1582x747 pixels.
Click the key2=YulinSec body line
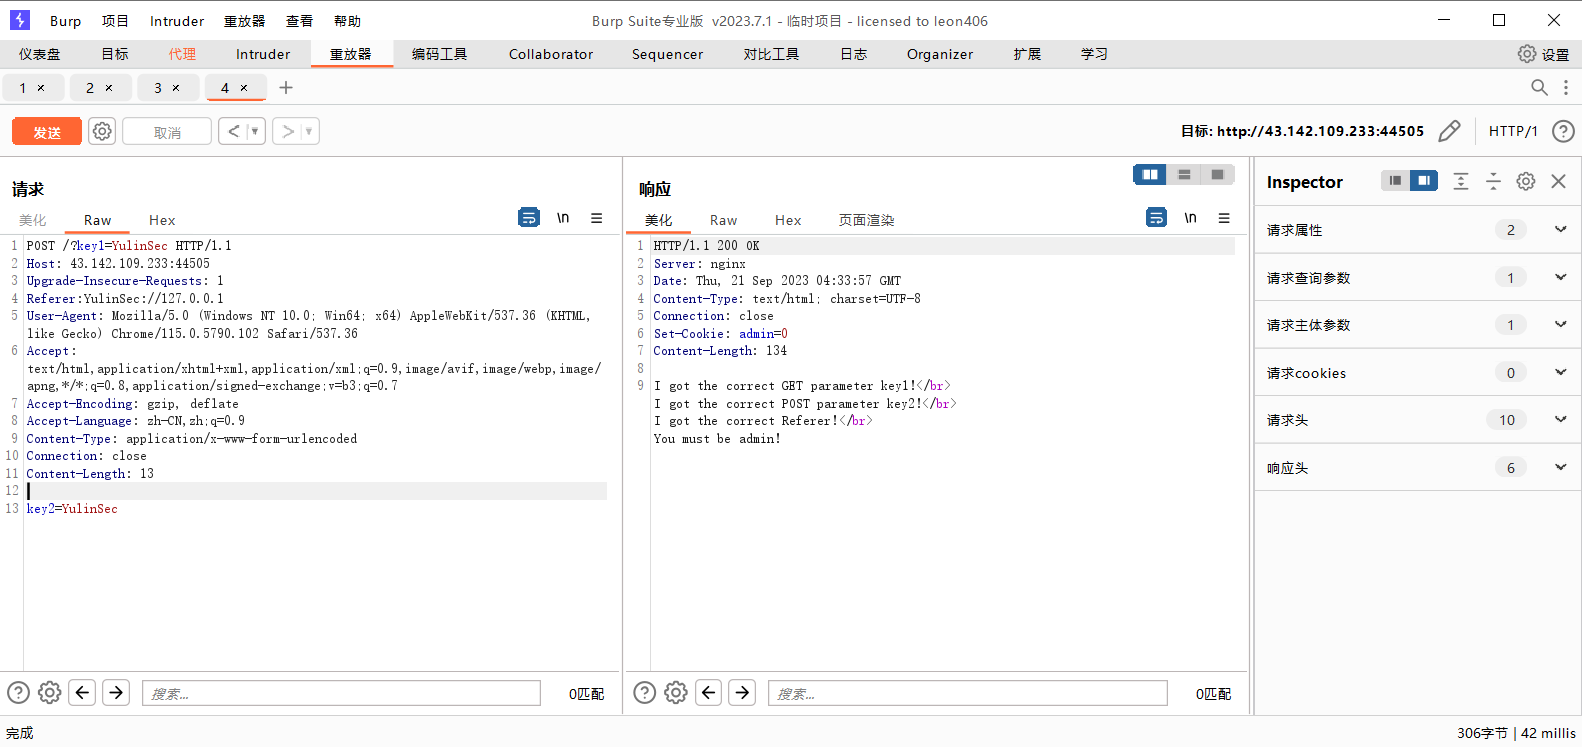pyautogui.click(x=72, y=508)
